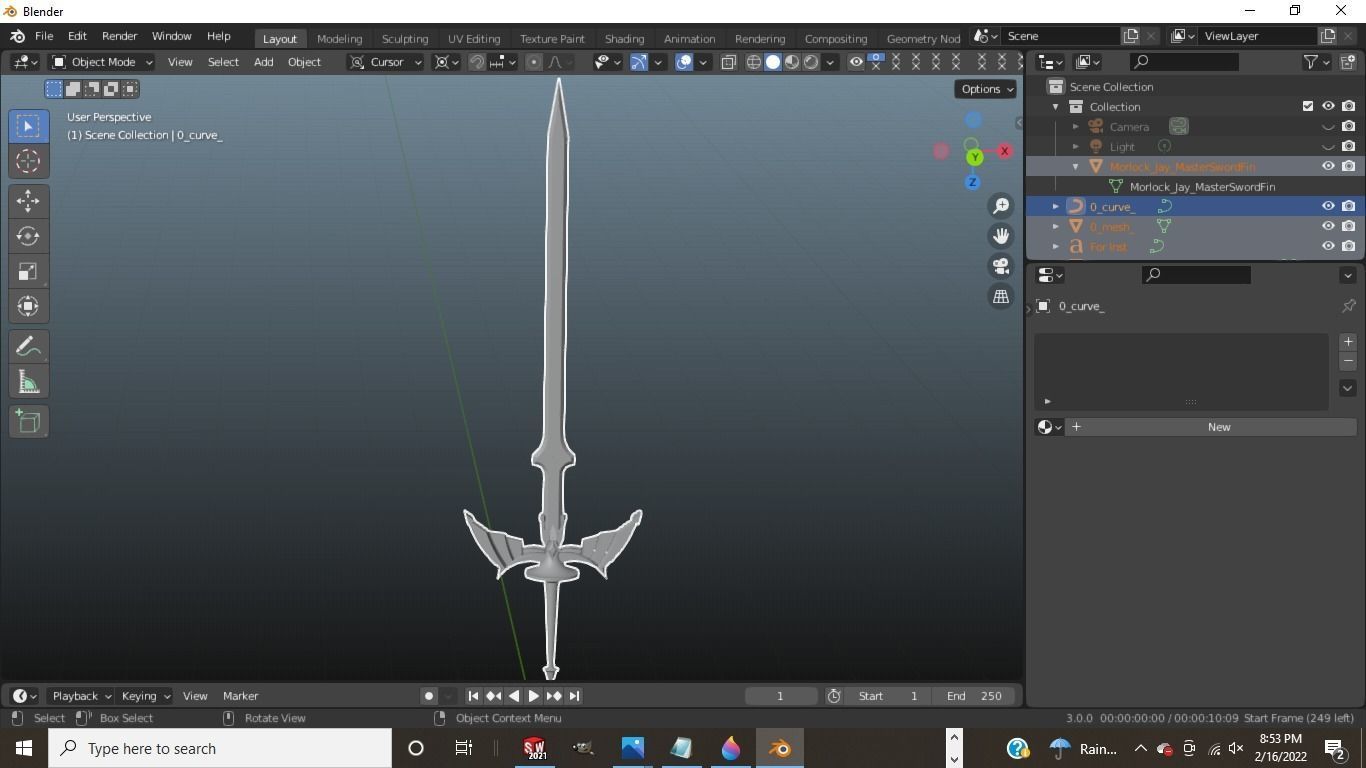Open the Add menu in viewport

tap(263, 62)
